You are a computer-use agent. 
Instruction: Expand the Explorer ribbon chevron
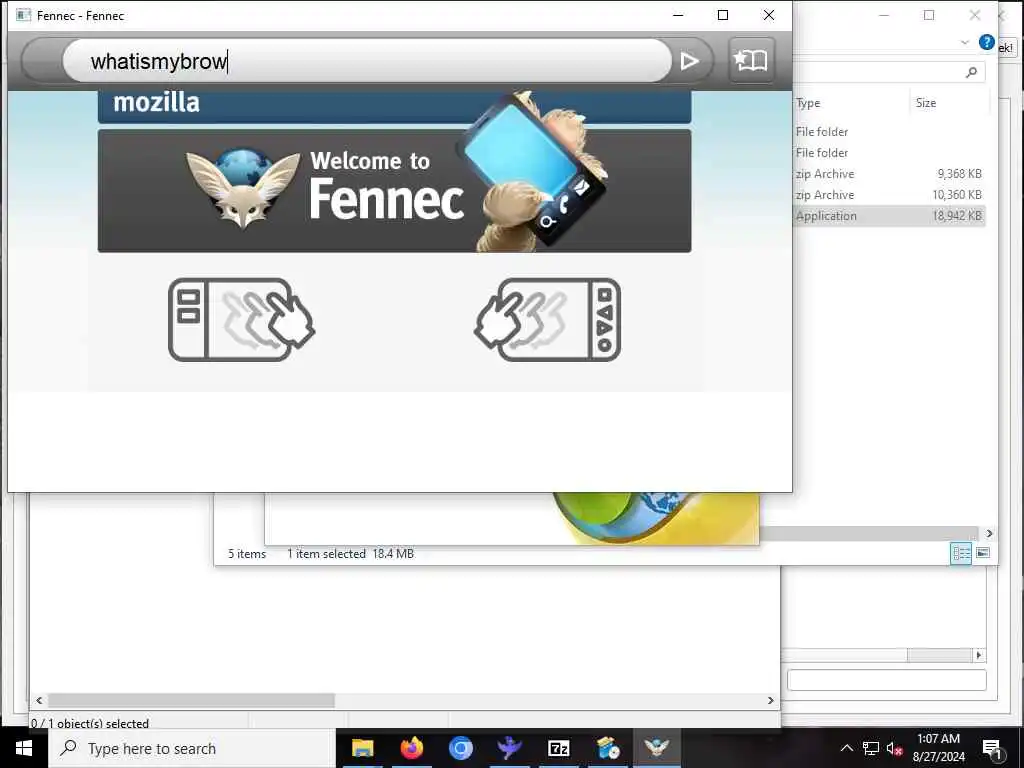965,42
